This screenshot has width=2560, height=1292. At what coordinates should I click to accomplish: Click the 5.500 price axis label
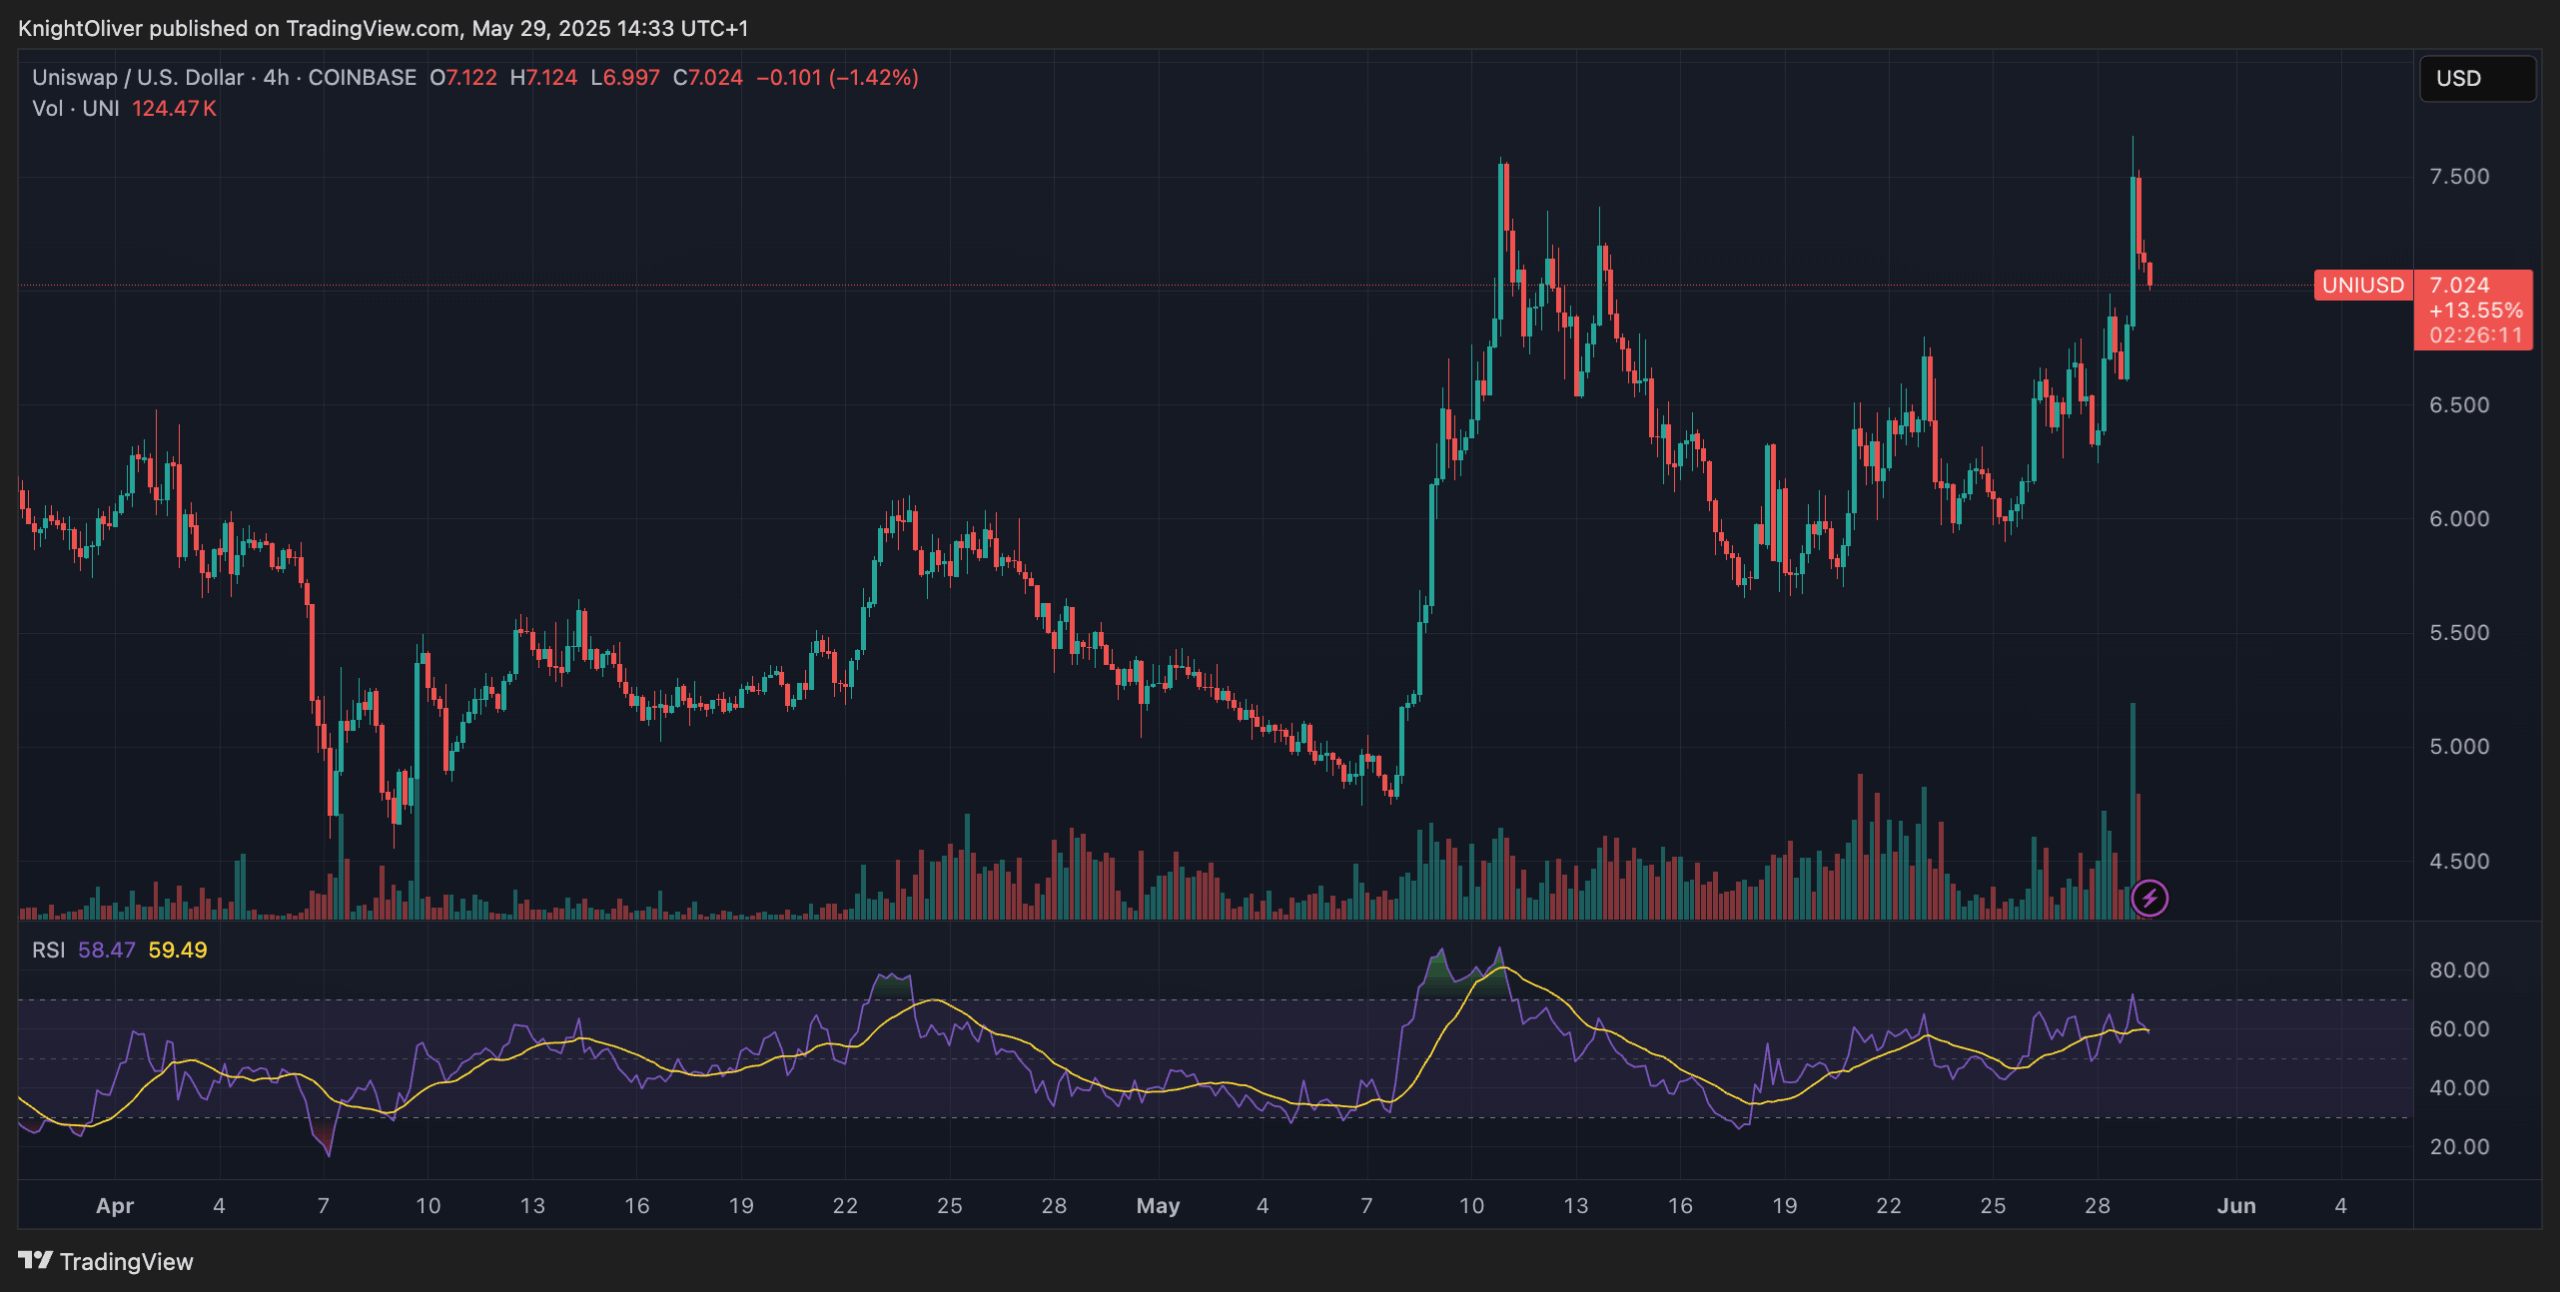point(2459,633)
